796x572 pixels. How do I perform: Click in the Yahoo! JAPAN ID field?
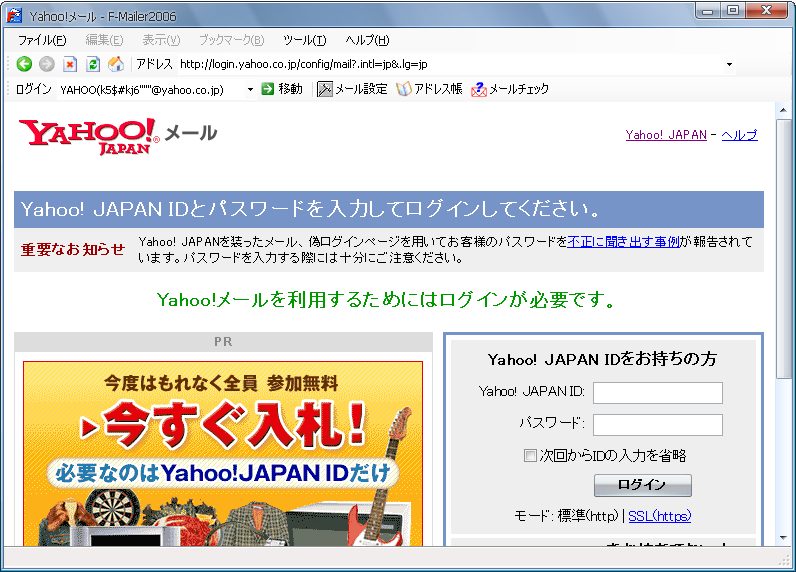[658, 393]
